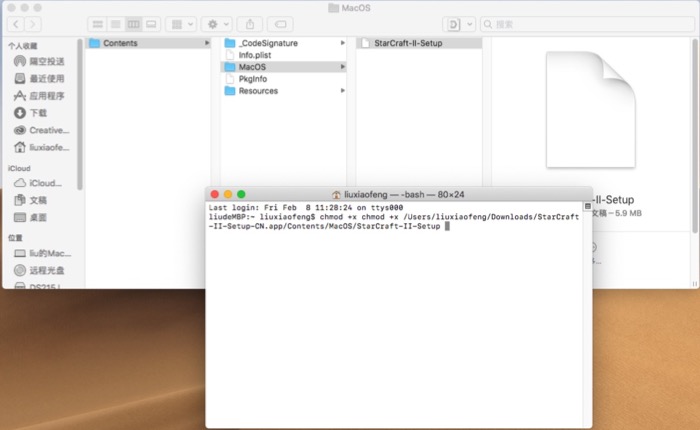Click the Share button in the Finder toolbar
Viewport: 700px width, 430px height.
coord(250,24)
